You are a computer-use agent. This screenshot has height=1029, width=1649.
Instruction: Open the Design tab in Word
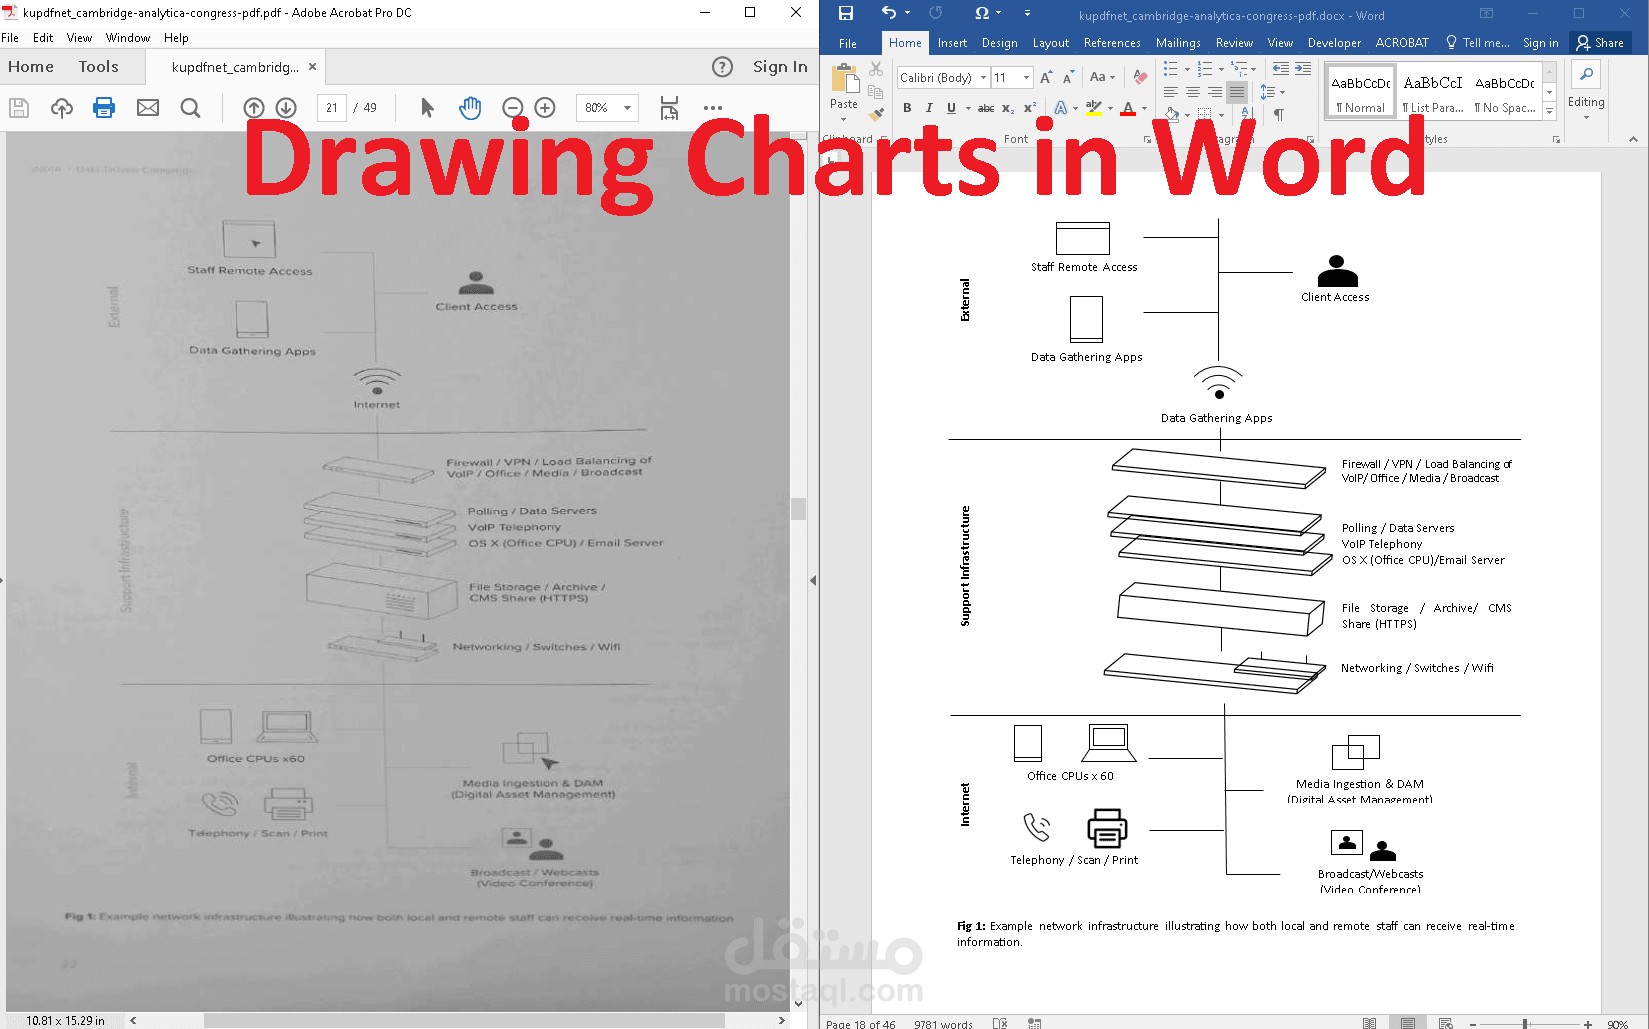click(999, 43)
